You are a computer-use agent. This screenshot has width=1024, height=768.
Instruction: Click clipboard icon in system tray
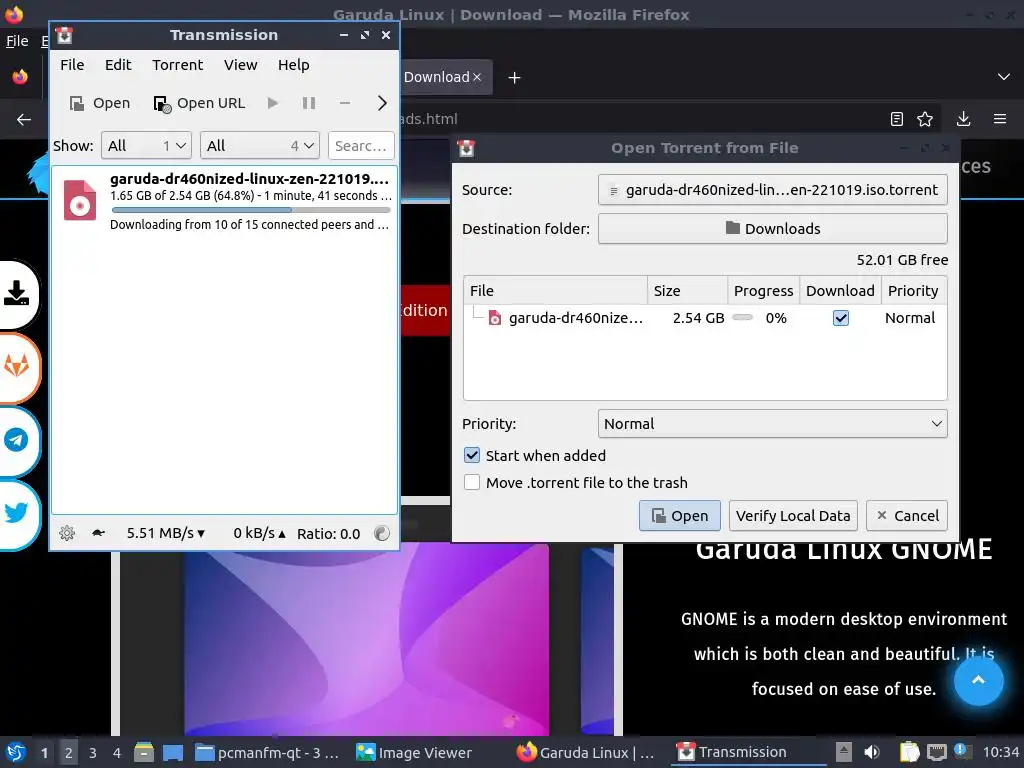(x=909, y=752)
